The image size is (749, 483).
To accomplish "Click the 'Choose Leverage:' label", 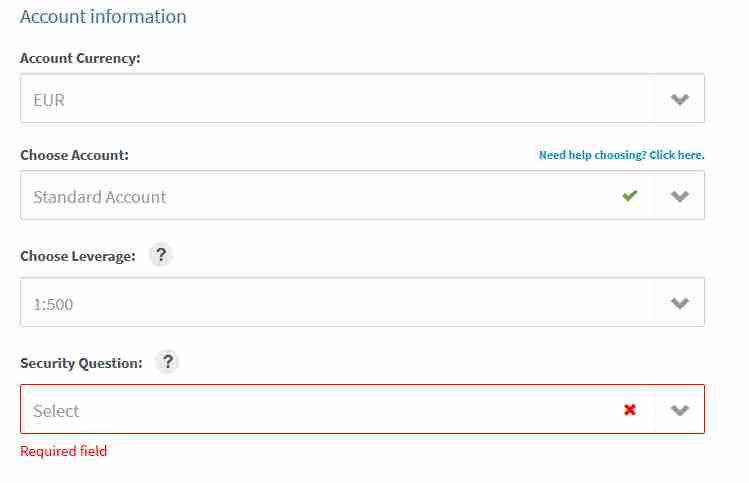I will point(78,257).
